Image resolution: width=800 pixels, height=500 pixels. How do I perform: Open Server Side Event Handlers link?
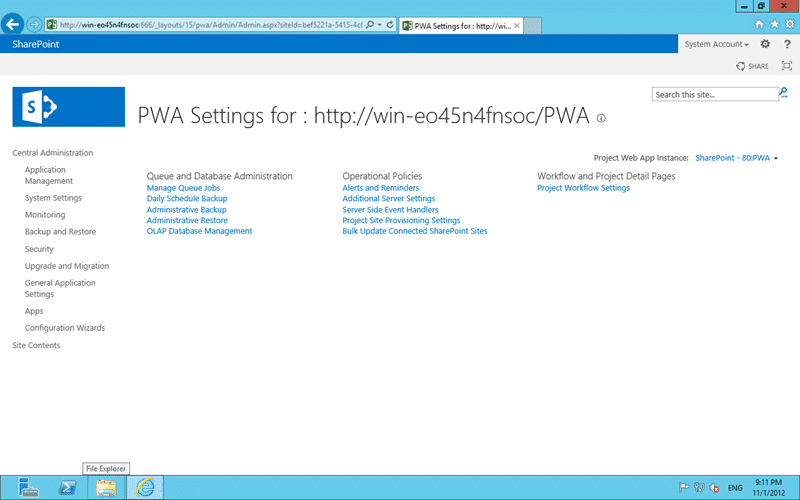[390, 210]
